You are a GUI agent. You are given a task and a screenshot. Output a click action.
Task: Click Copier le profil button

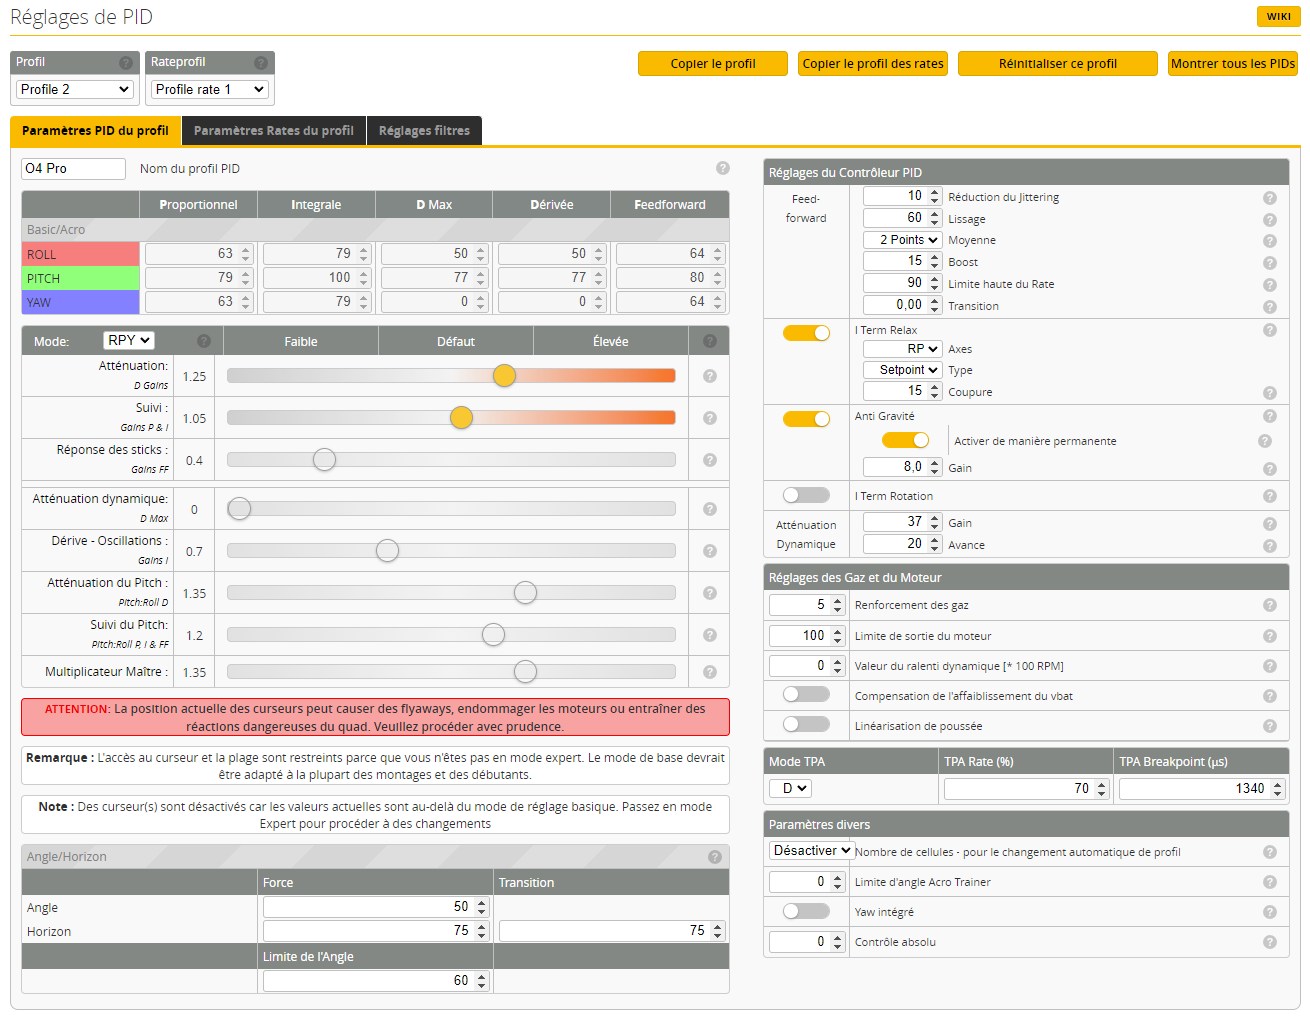pyautogui.click(x=713, y=64)
